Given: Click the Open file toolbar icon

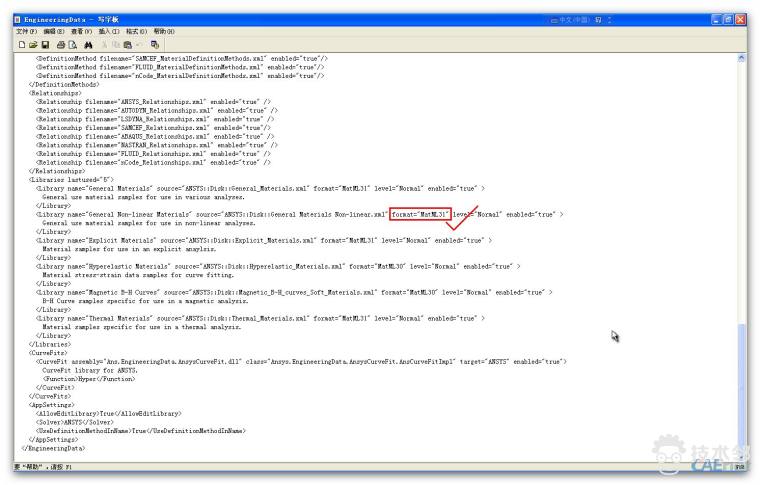Looking at the screenshot, I should (x=32, y=45).
